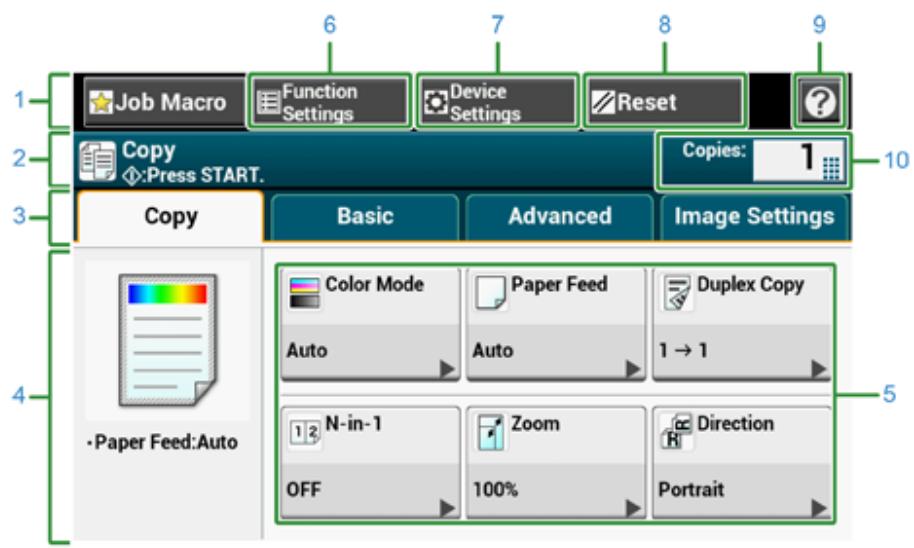Switch to the Advanced tab
914x548 pixels.
coord(560,217)
